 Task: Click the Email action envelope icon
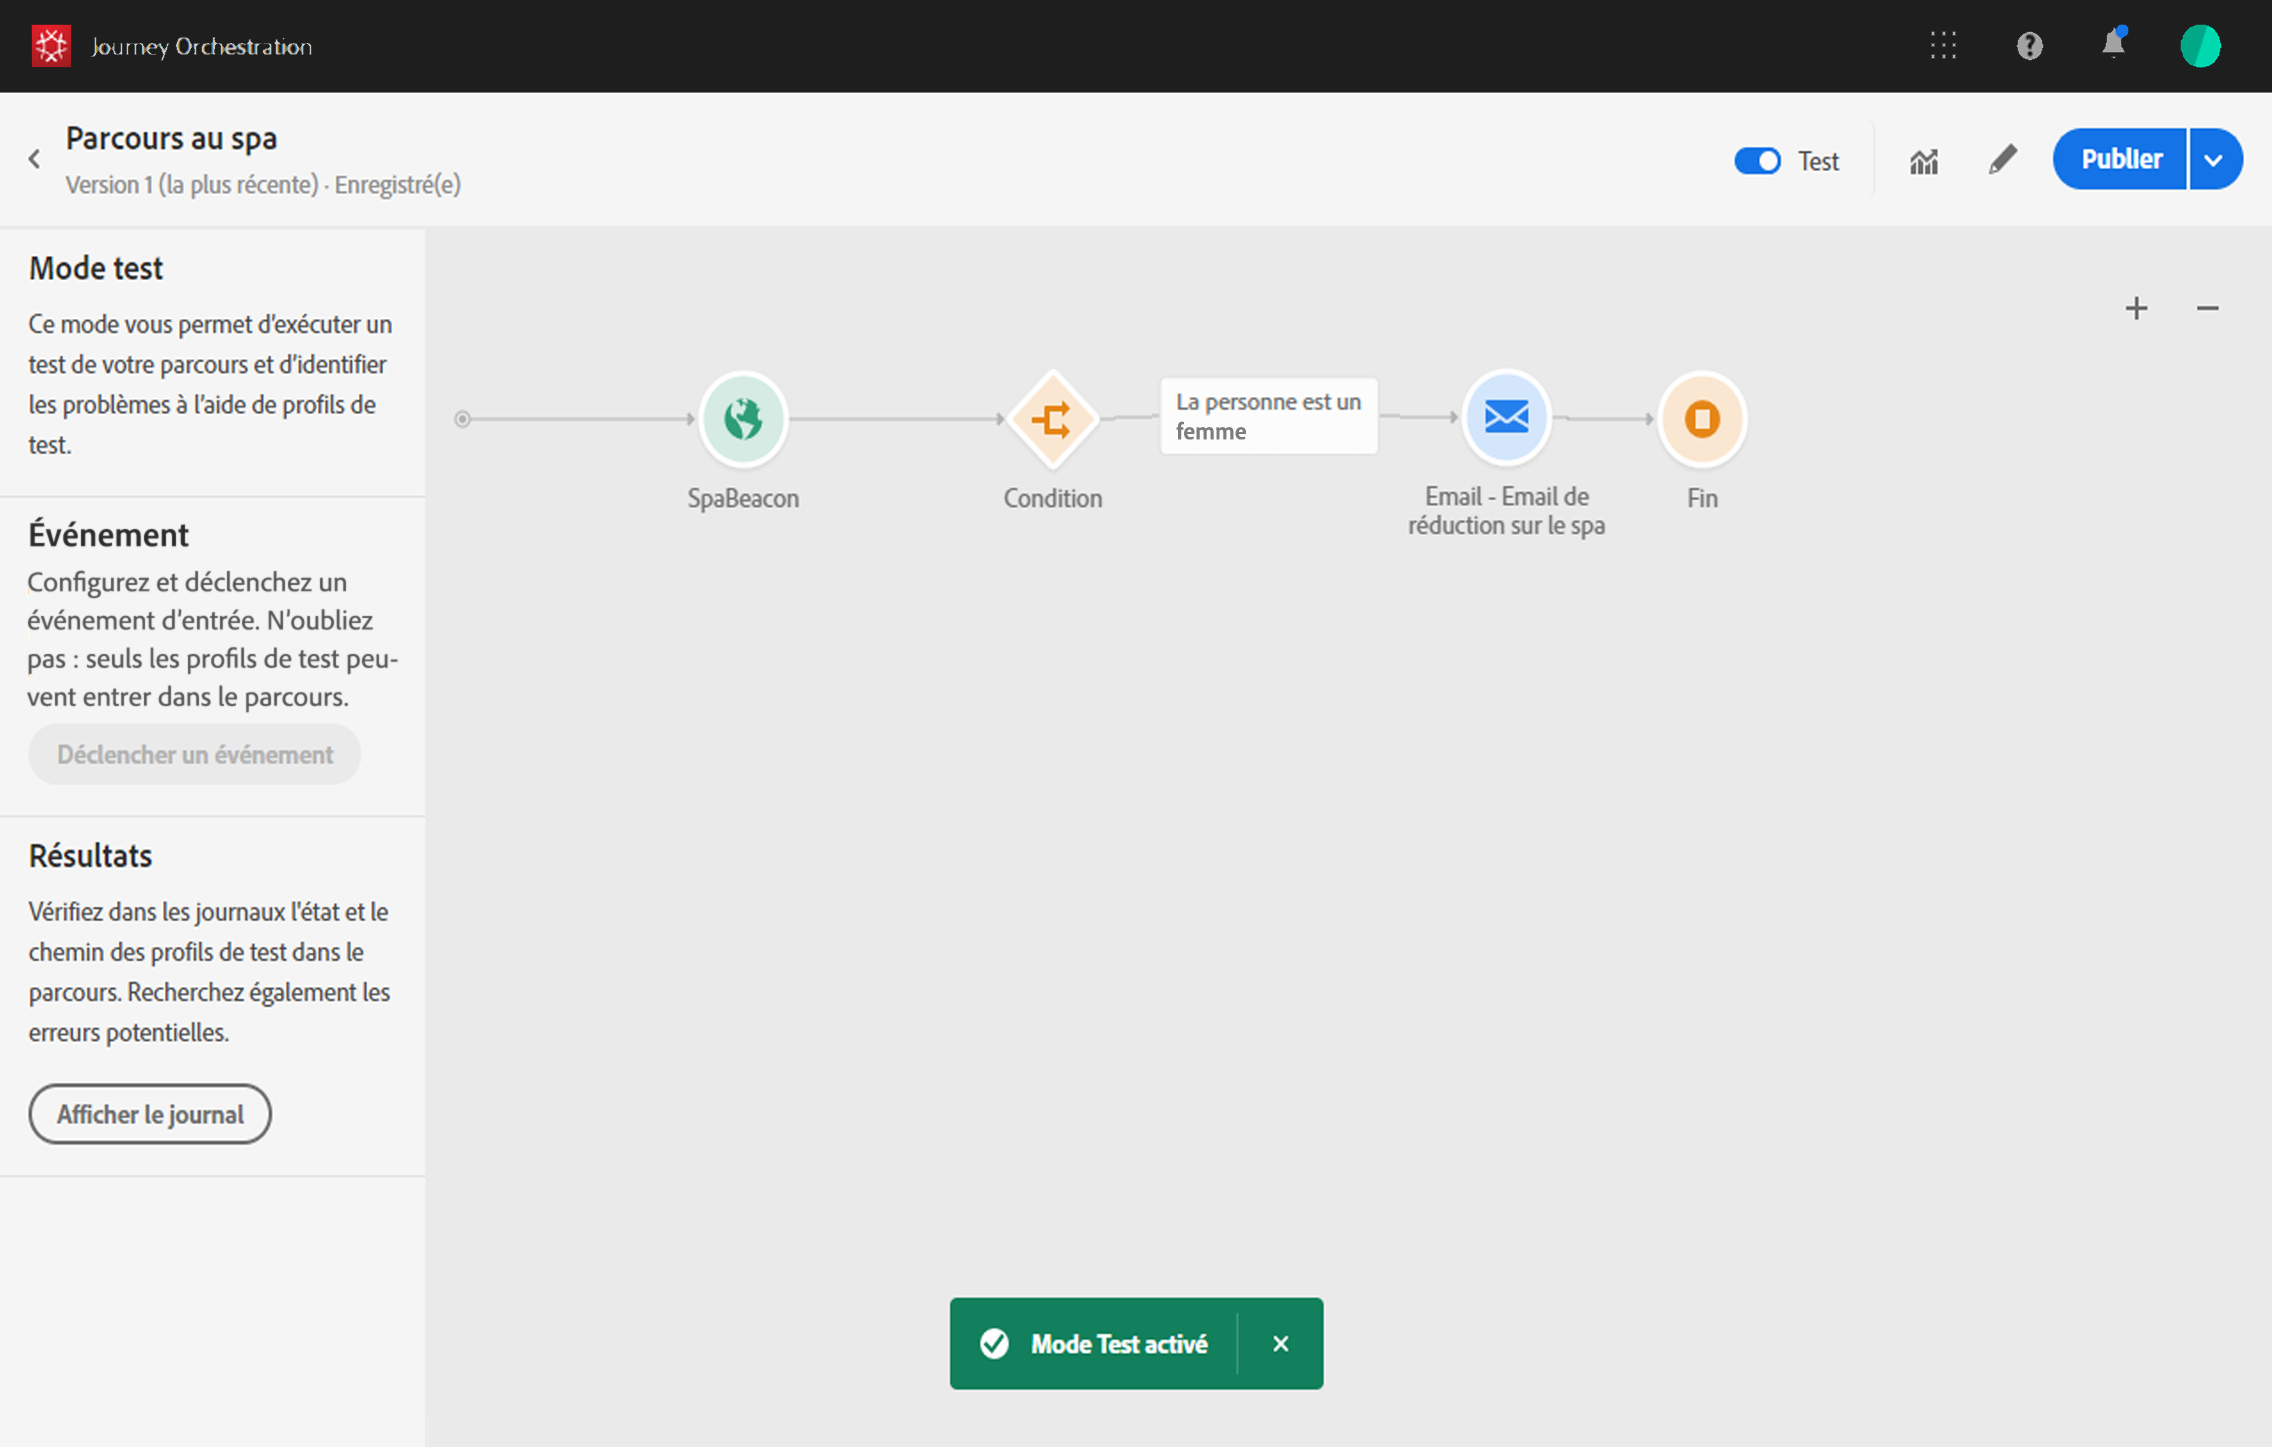[x=1506, y=416]
